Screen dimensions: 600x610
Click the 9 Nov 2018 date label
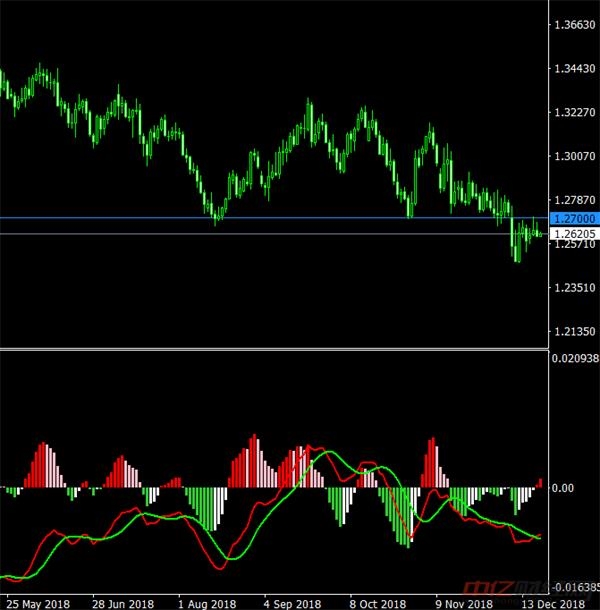[x=464, y=604]
